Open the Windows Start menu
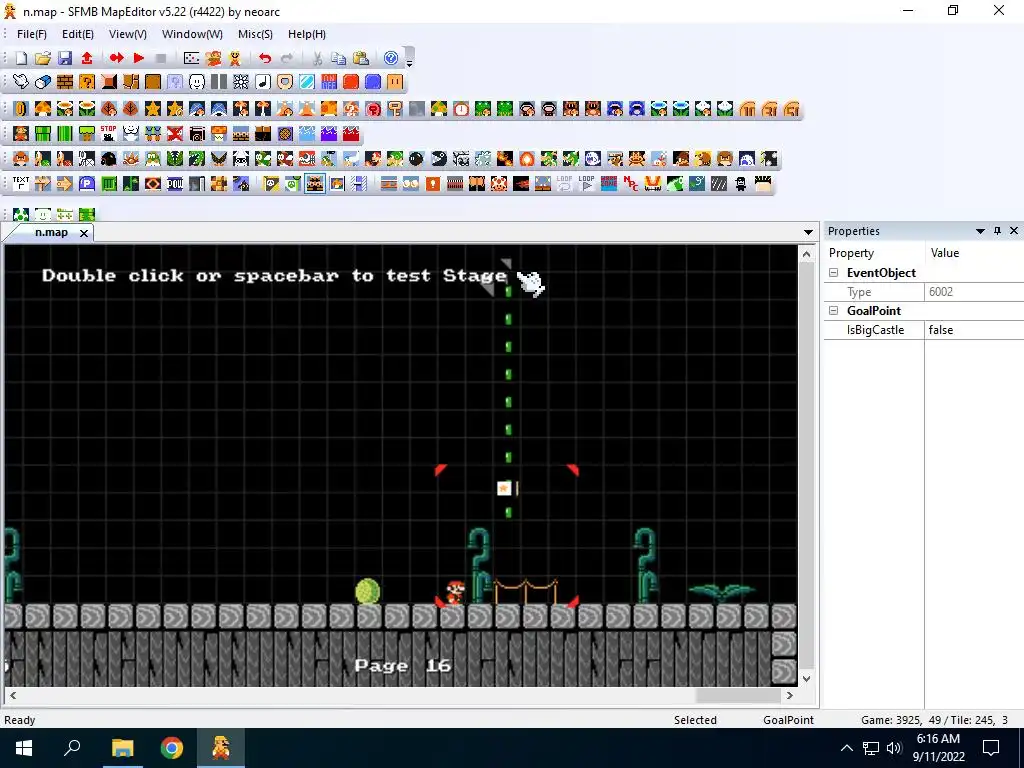This screenshot has width=1024, height=768. coord(24,748)
